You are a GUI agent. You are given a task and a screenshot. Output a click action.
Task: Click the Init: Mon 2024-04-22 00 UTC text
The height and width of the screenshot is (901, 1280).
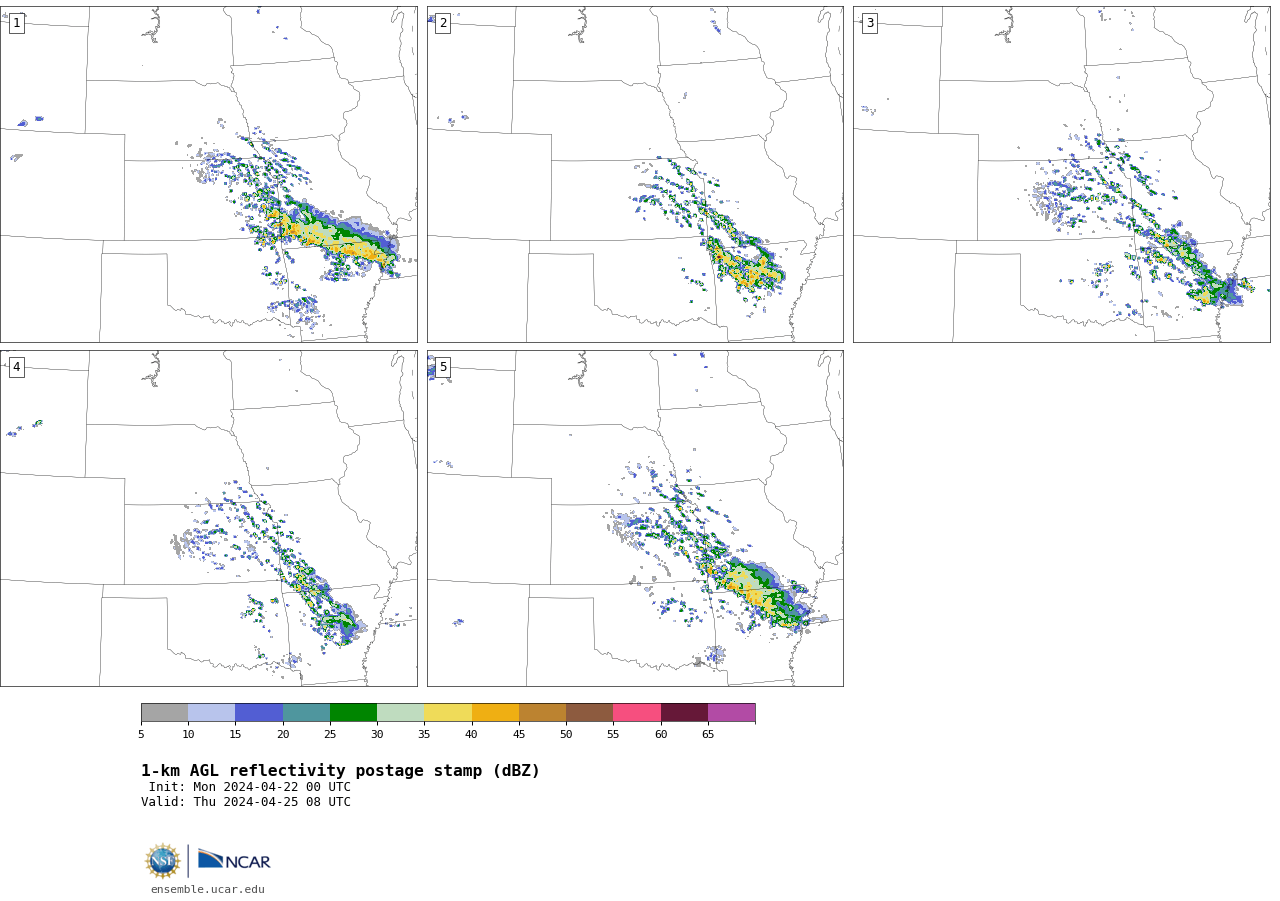click(250, 787)
